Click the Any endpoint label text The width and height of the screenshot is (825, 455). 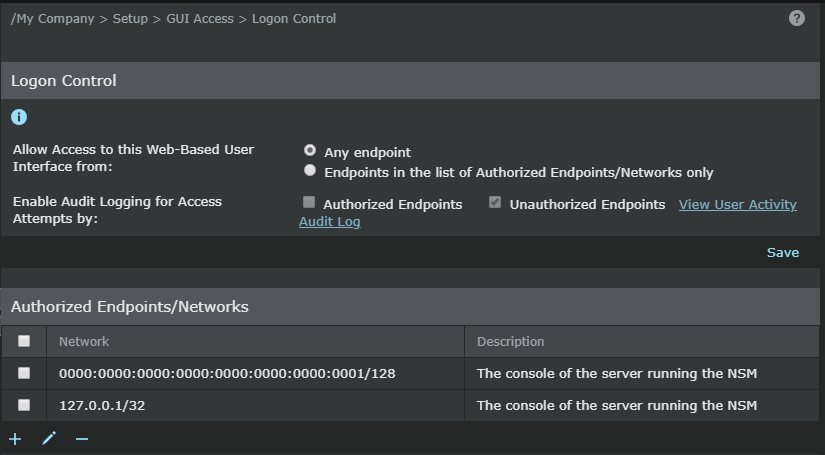pyautogui.click(x=367, y=153)
